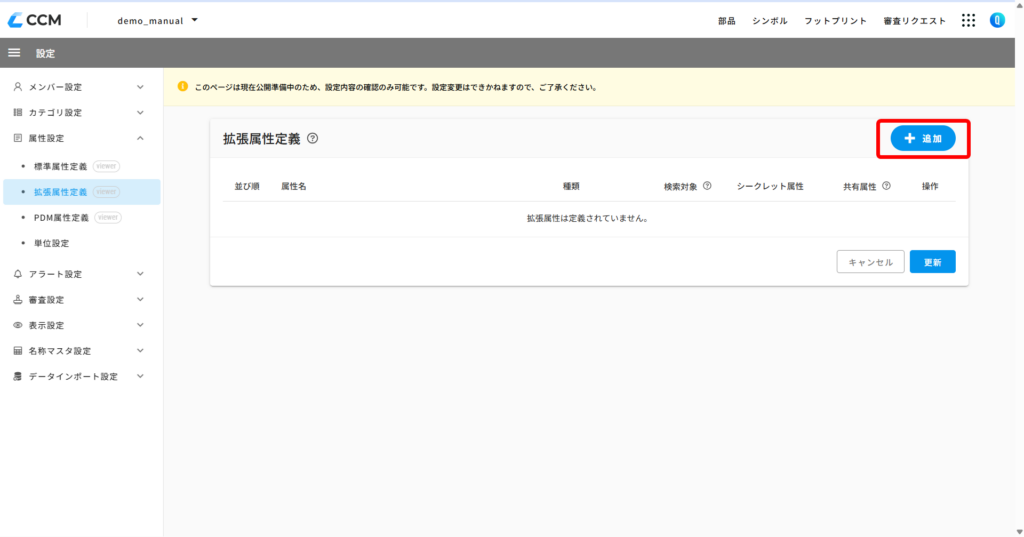
Task: Select 拡張属性定義 in the sidebar
Action: pyautogui.click(x=81, y=191)
